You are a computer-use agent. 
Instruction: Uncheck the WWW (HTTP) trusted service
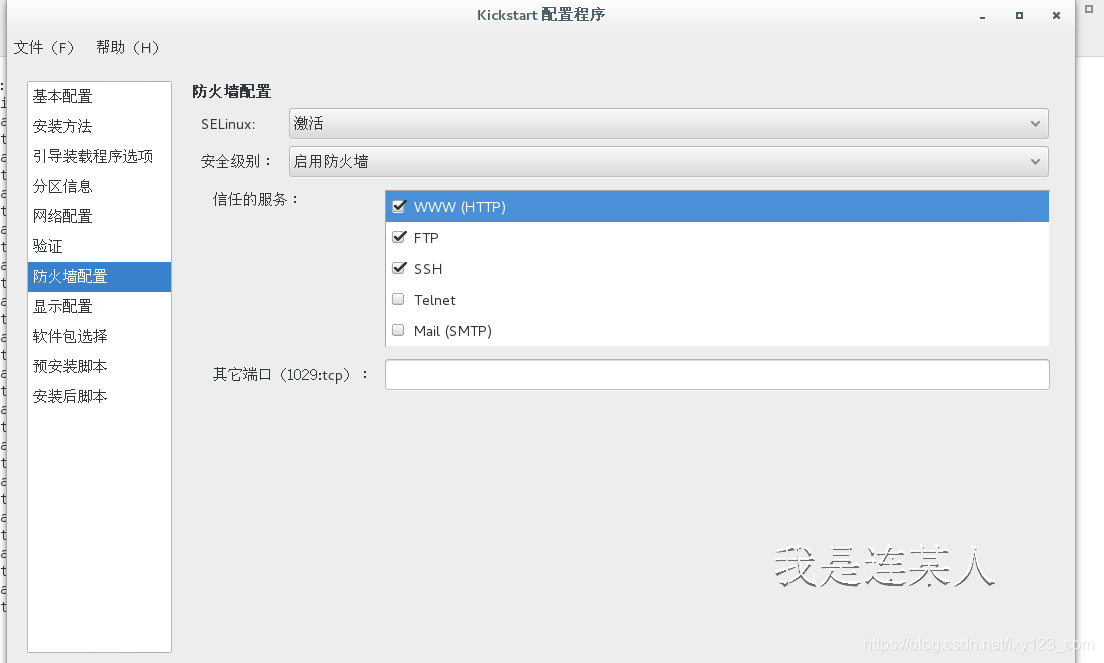tap(399, 206)
